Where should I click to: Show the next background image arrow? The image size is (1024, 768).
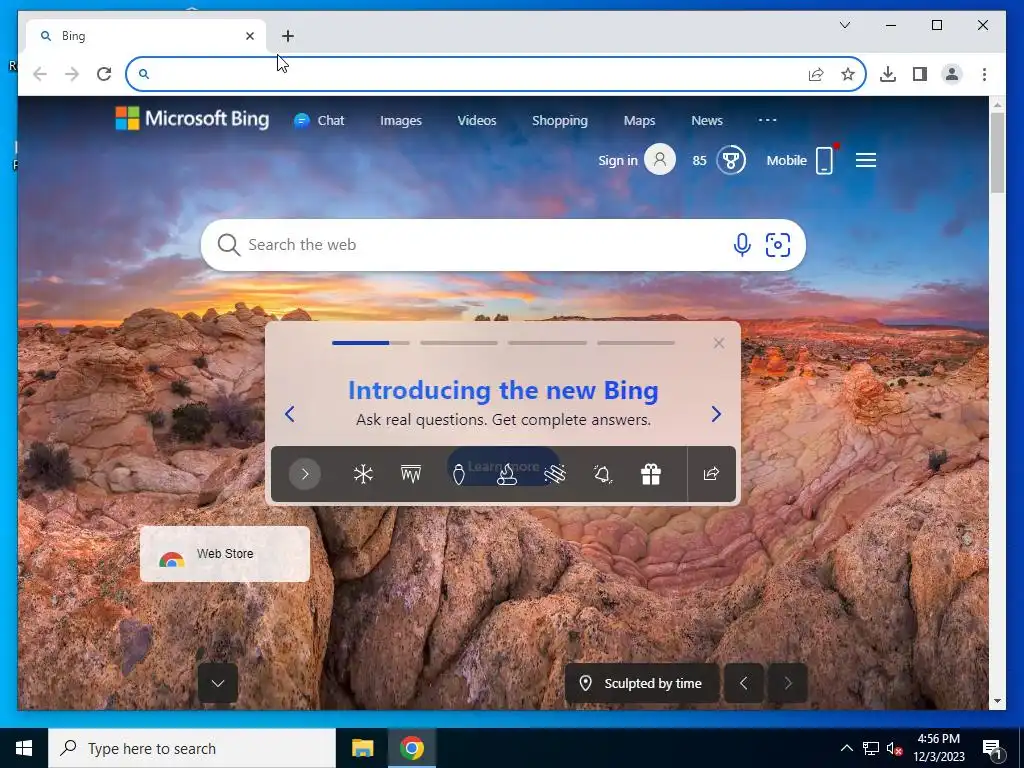(788, 683)
